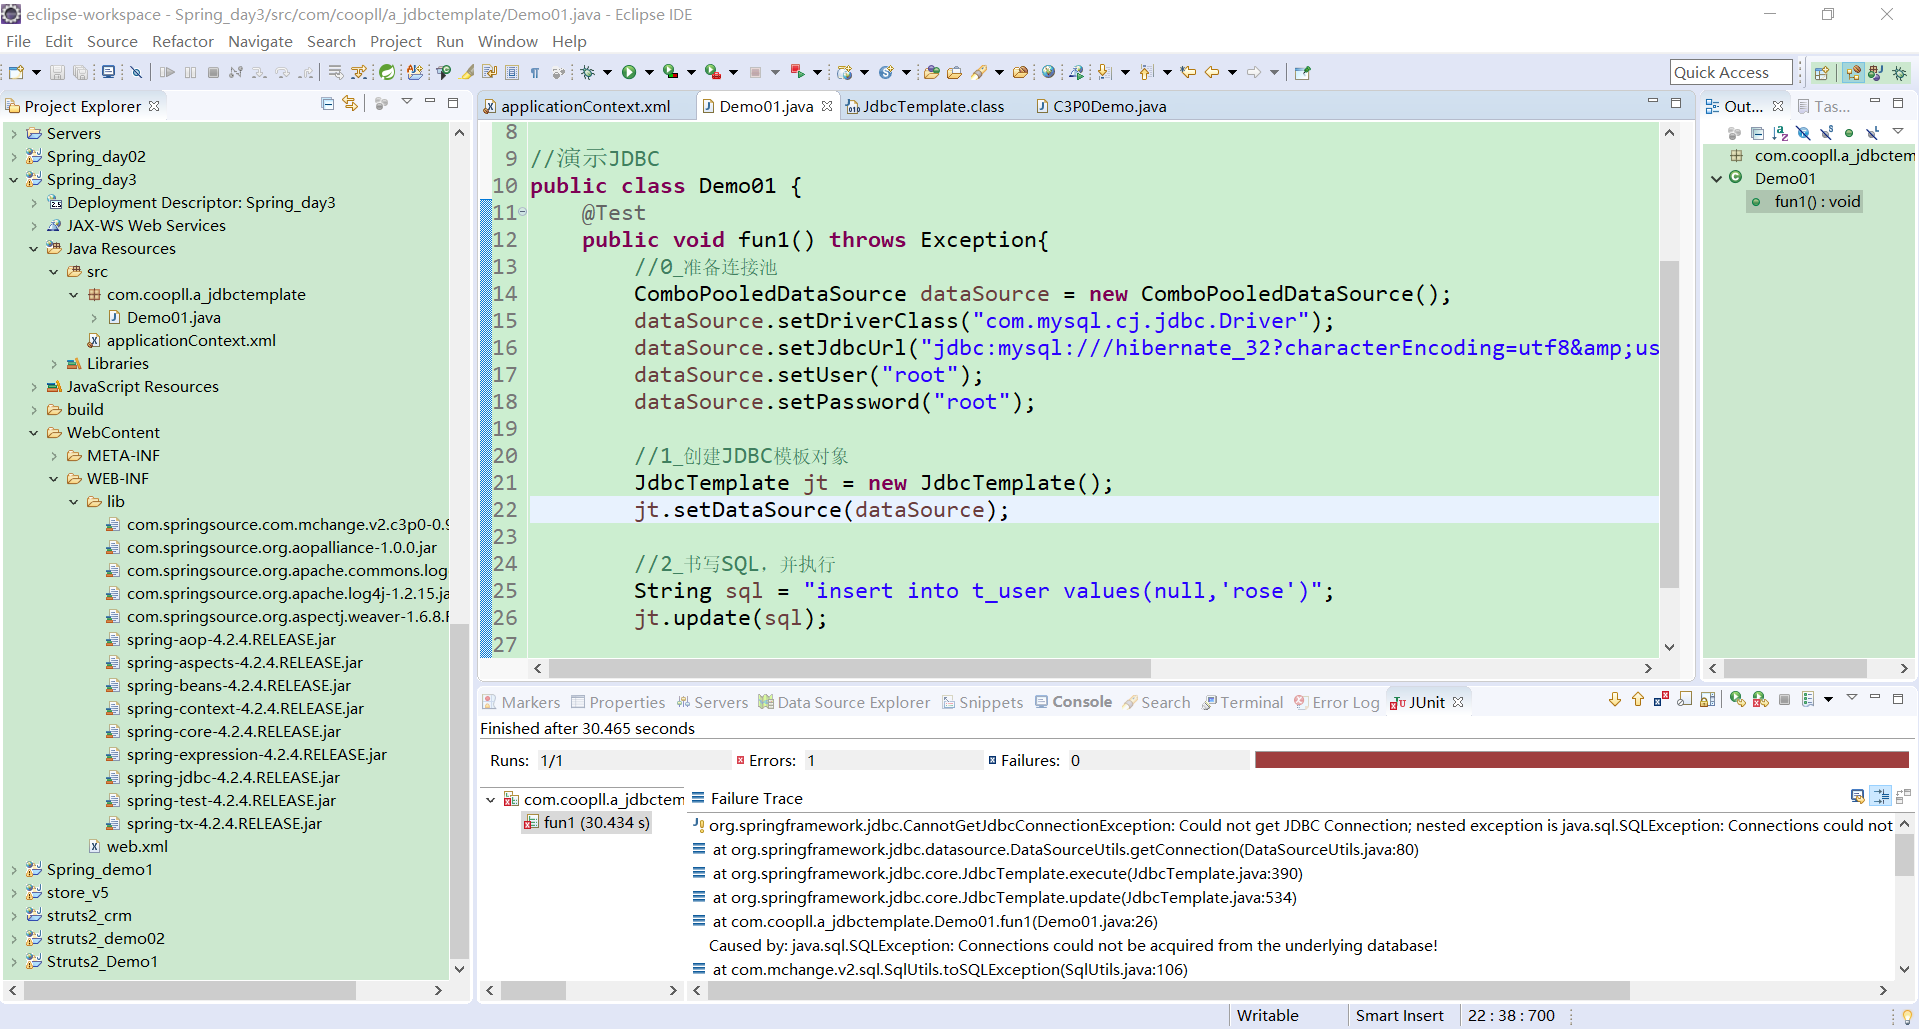Click the Open Web Browser globe icon
The width and height of the screenshot is (1919, 1029).
pyautogui.click(x=1048, y=72)
